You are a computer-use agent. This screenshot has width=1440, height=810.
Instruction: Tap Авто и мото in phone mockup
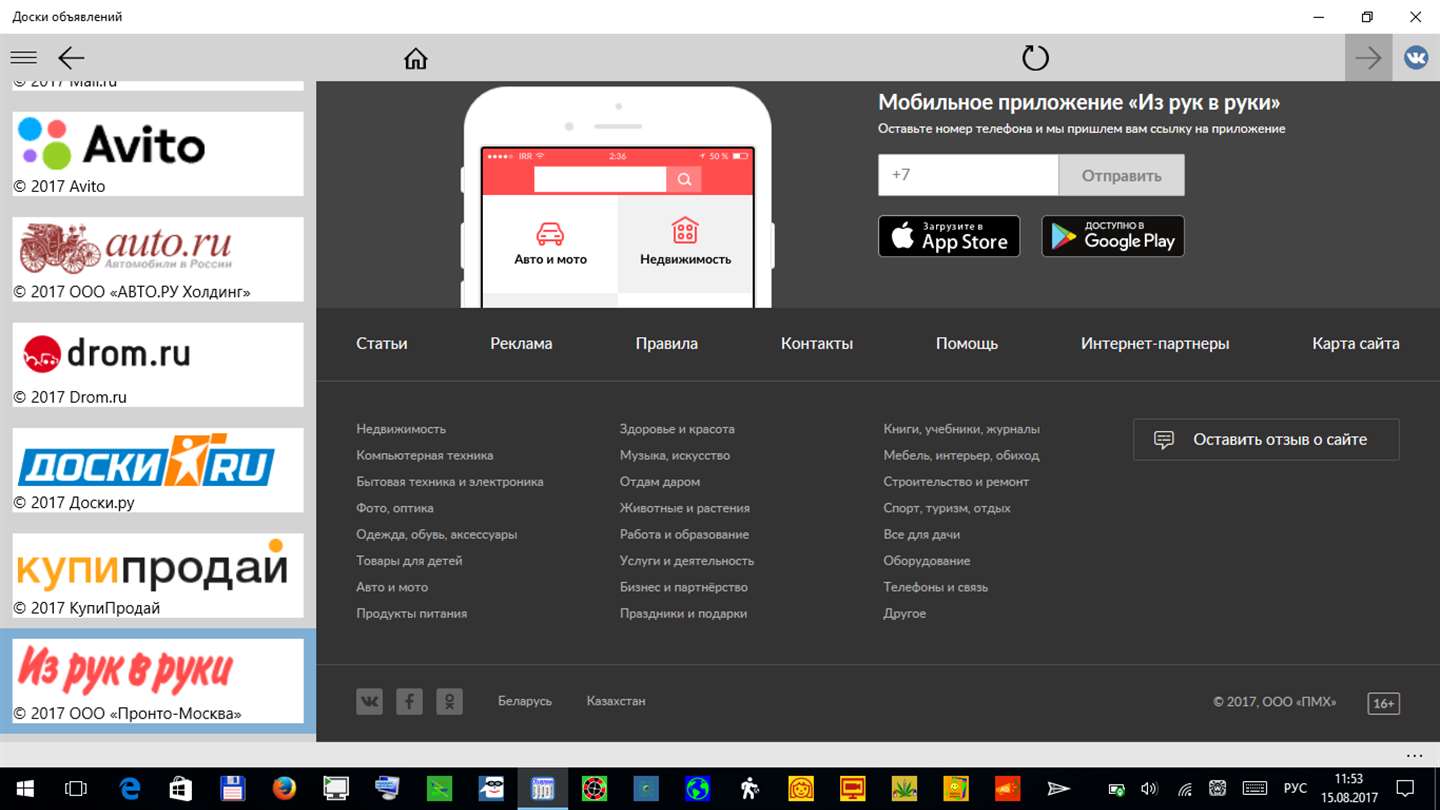point(550,244)
